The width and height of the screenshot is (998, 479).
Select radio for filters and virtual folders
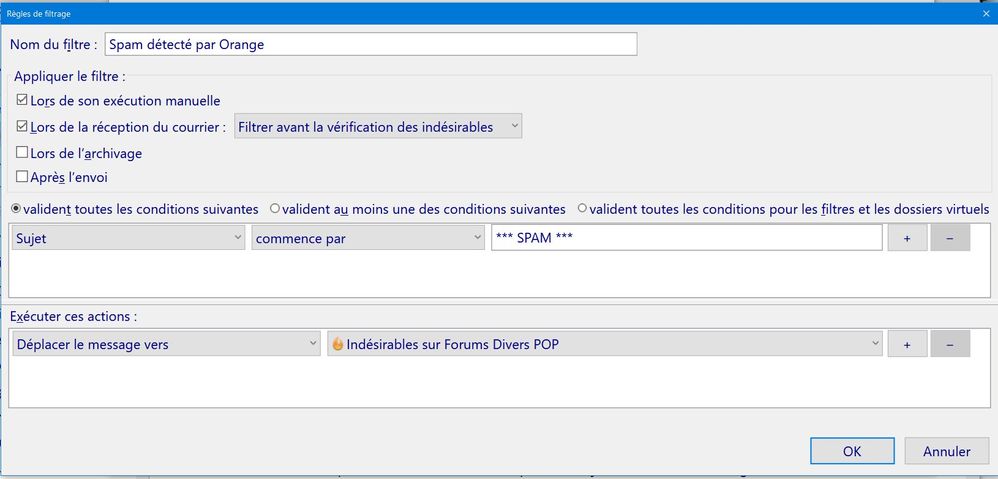(582, 209)
